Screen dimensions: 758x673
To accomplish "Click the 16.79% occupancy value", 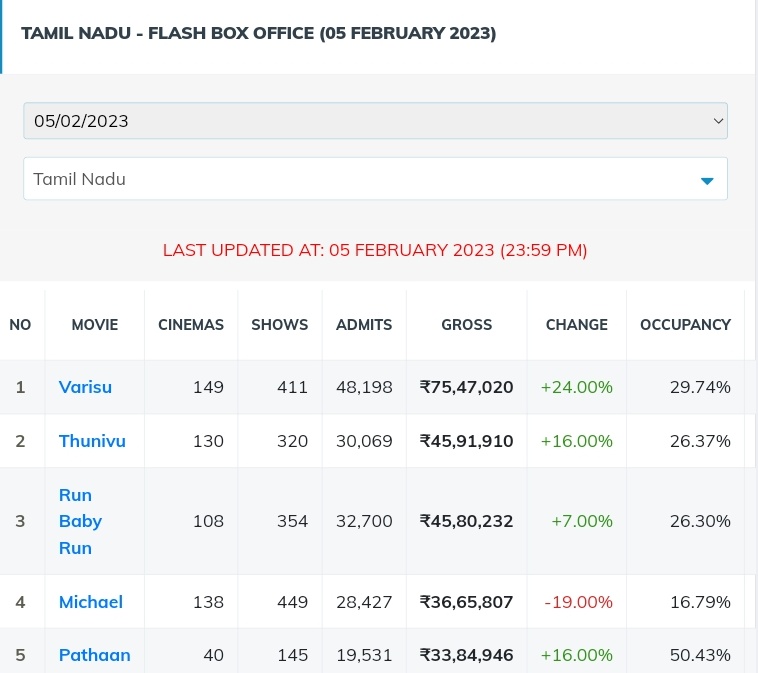I will click(x=700, y=602).
